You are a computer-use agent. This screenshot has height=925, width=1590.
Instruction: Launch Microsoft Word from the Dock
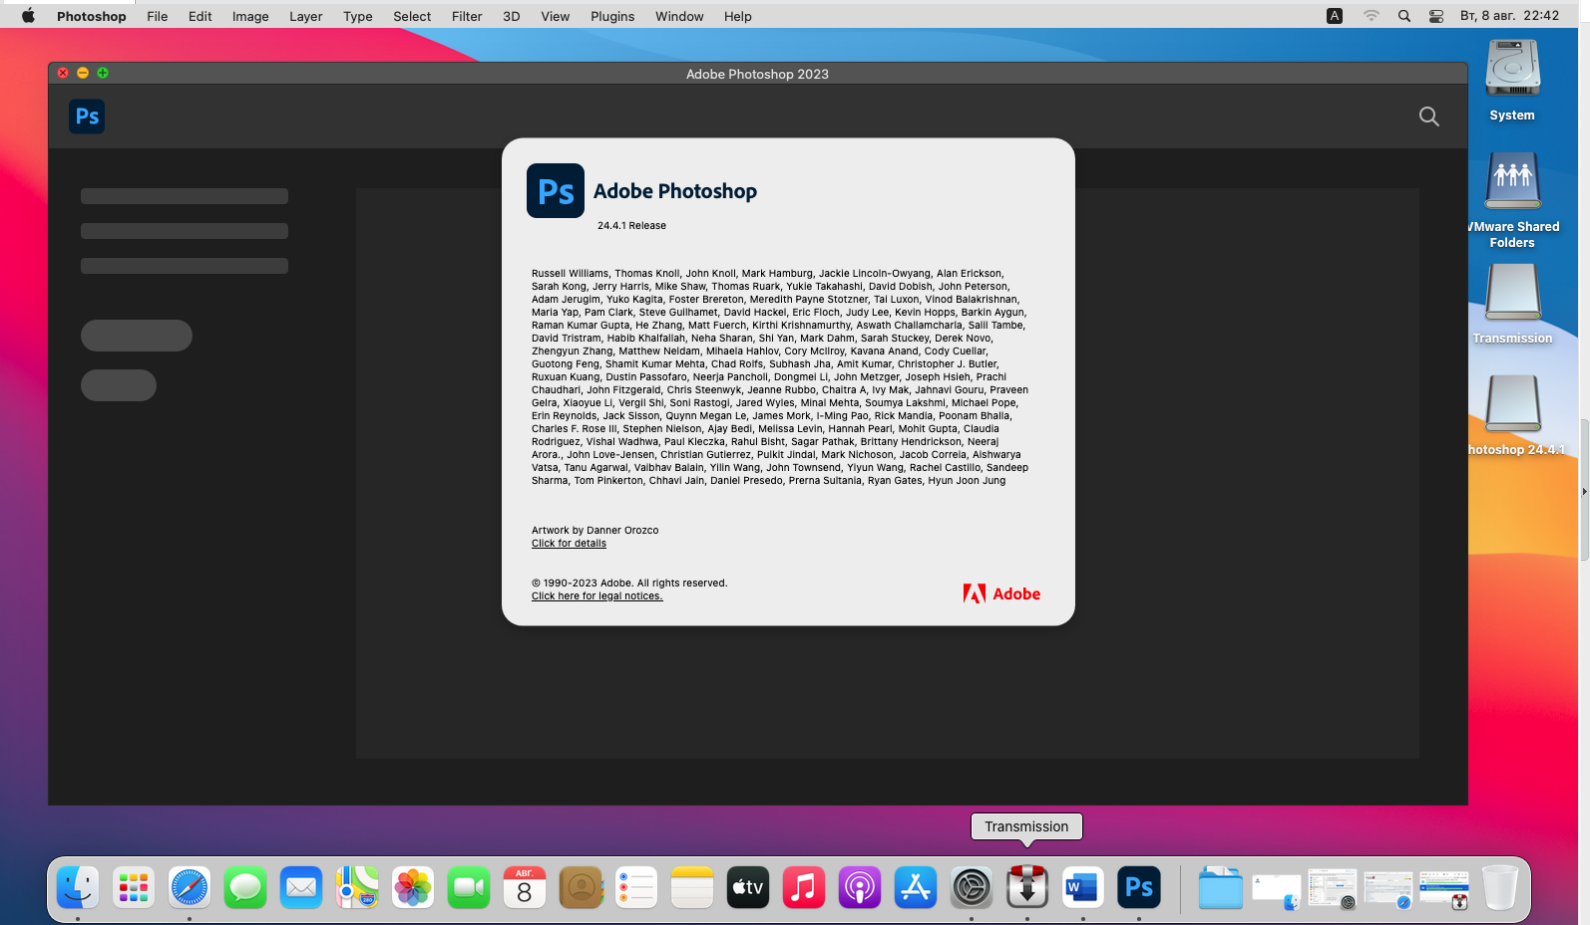click(x=1082, y=887)
